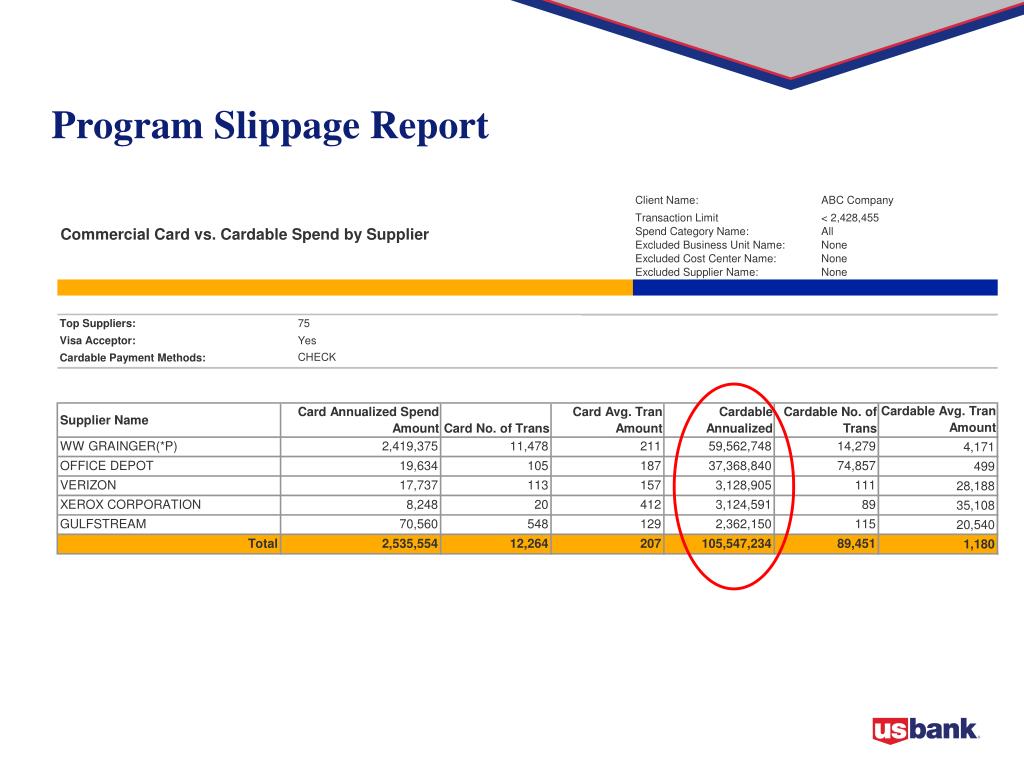Click the 'Commercial Card vs. Cardable Spend by Supplier' heading

244,234
